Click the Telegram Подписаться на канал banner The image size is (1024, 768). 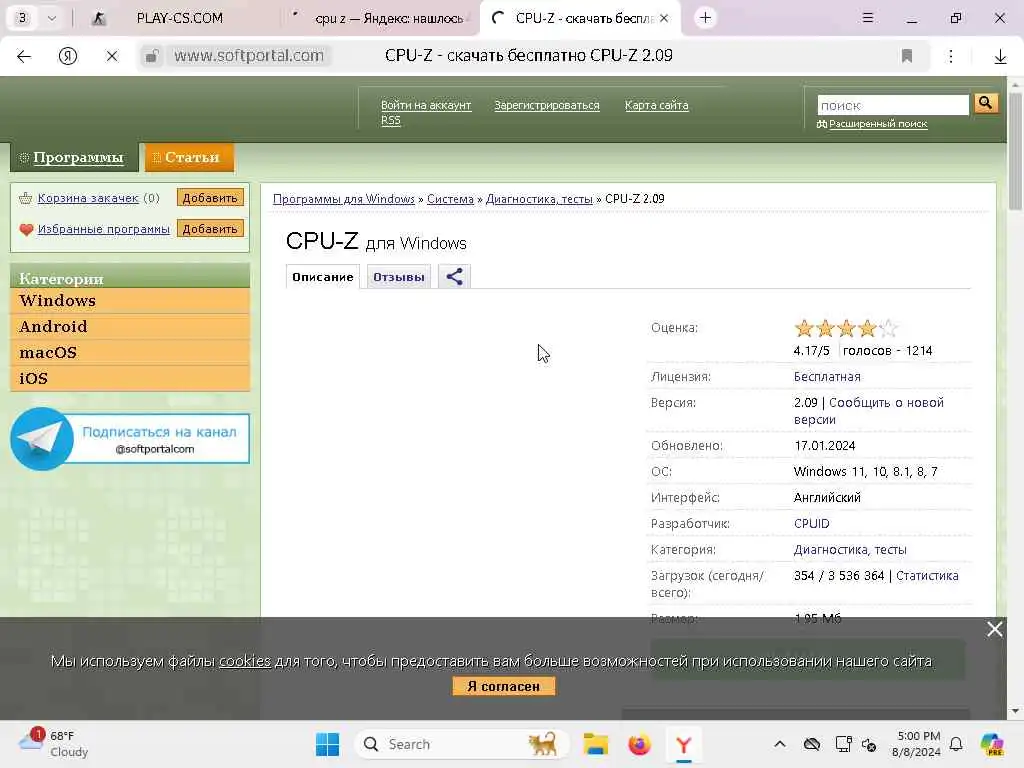coord(130,439)
